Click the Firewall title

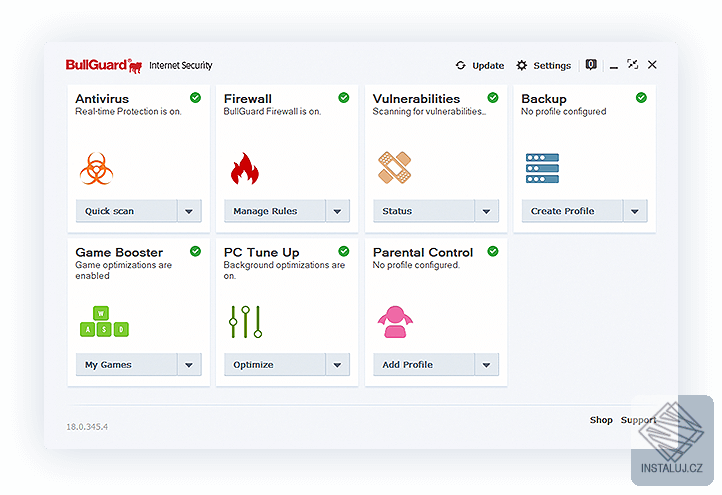[248, 99]
